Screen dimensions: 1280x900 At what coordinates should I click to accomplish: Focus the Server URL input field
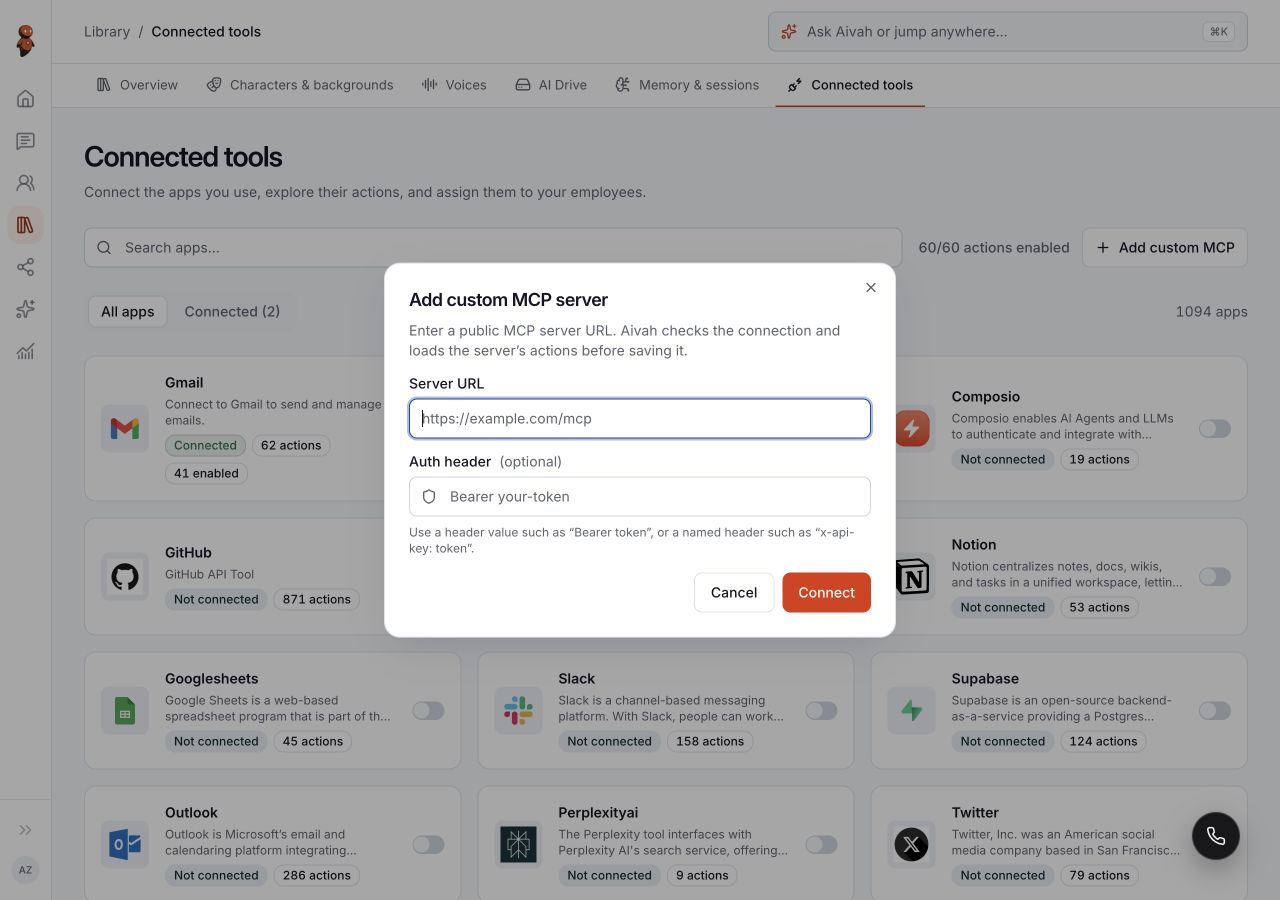point(640,419)
